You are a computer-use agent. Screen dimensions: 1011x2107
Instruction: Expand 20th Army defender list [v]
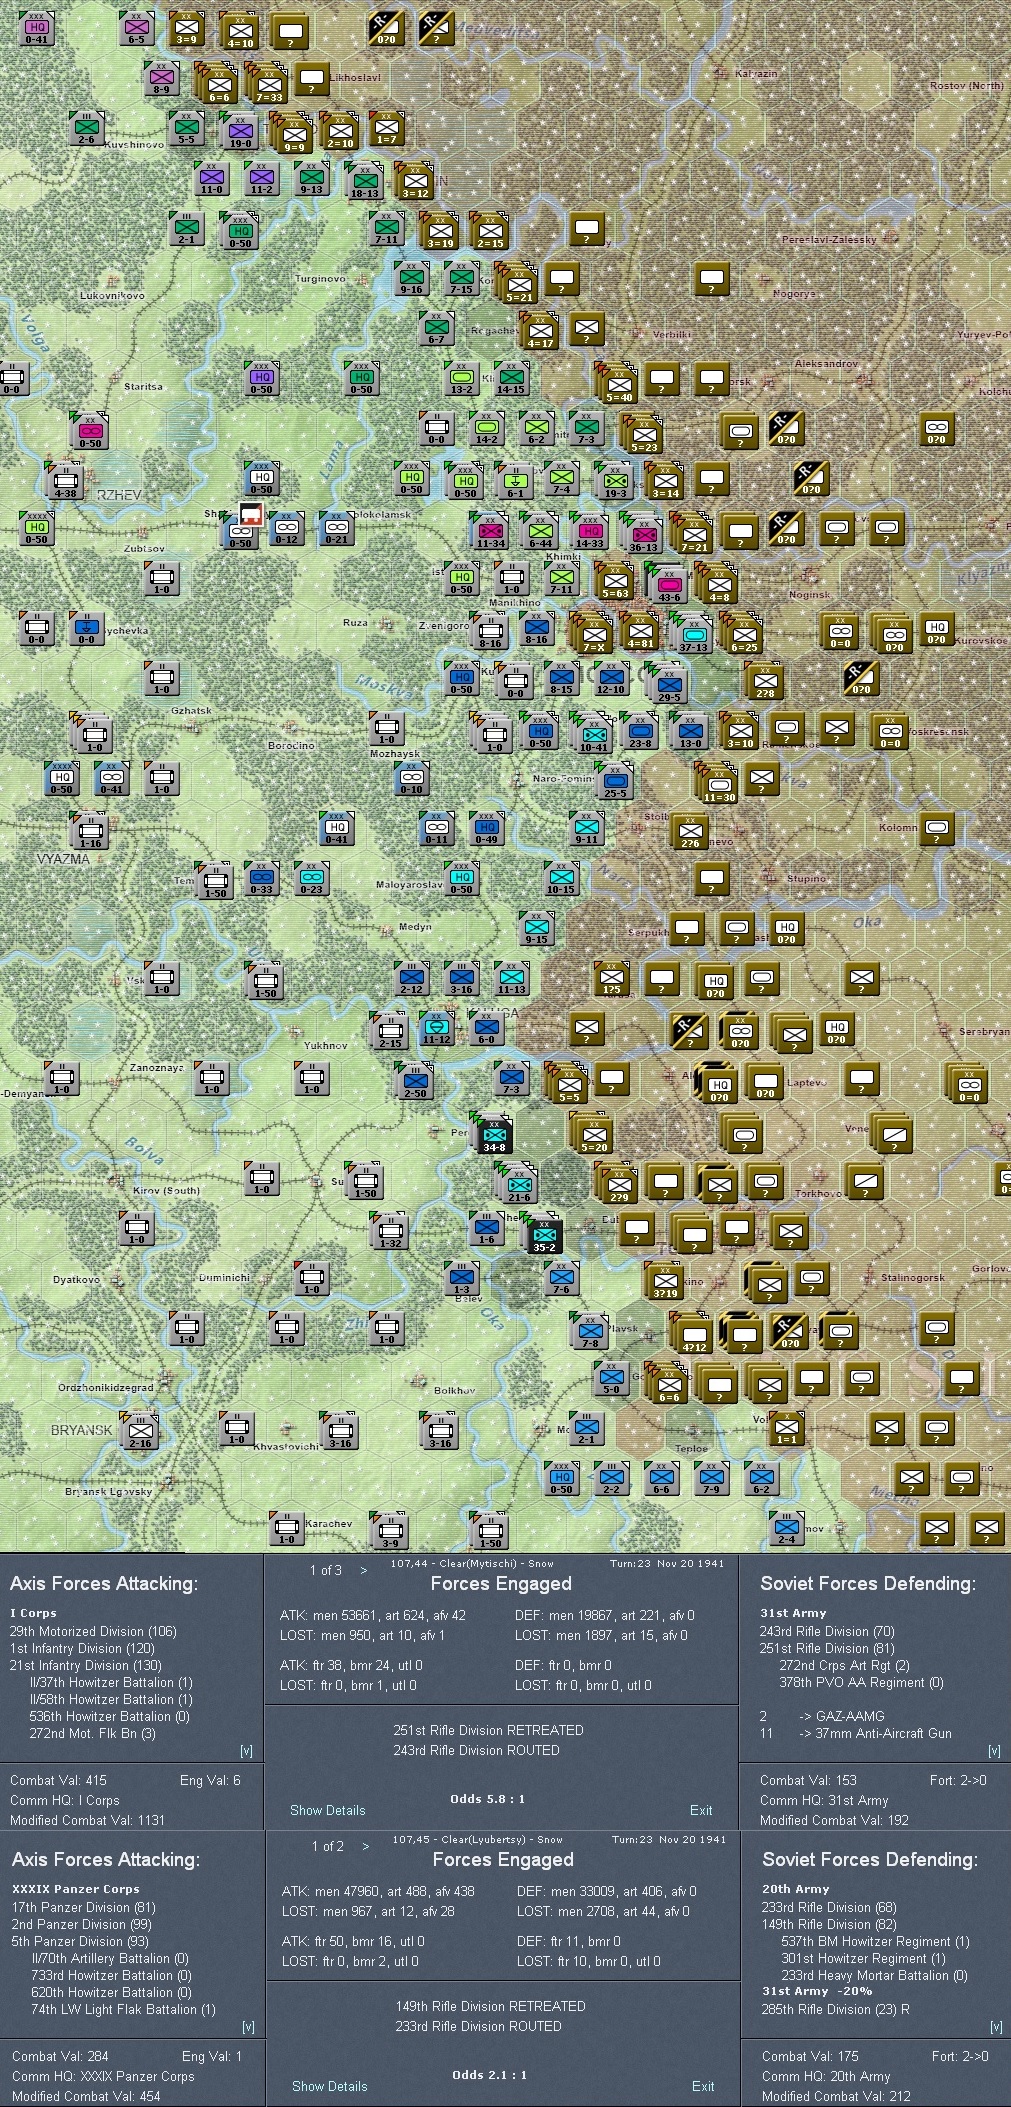coord(996,2027)
